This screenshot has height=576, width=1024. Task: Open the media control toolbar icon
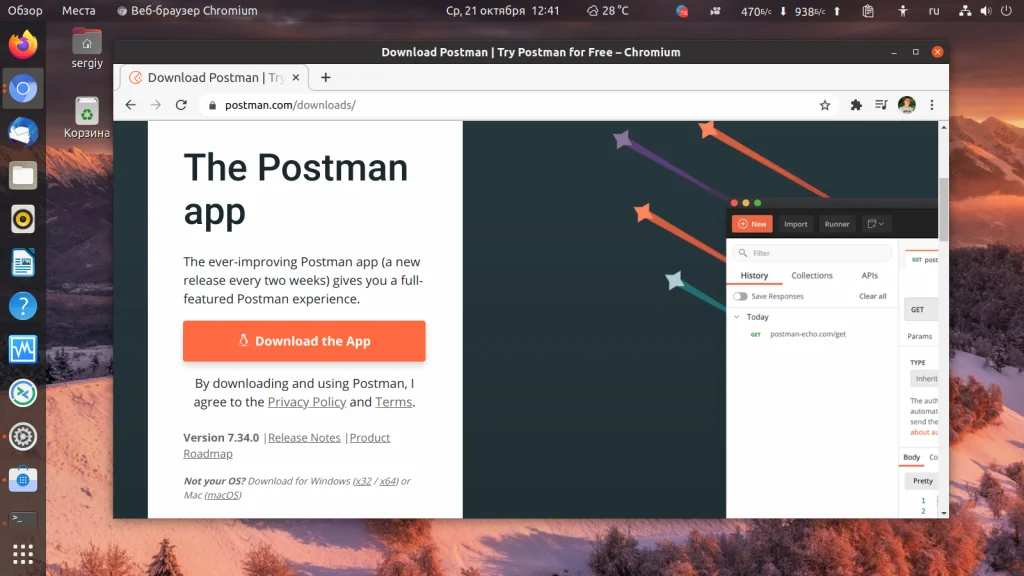tap(881, 105)
